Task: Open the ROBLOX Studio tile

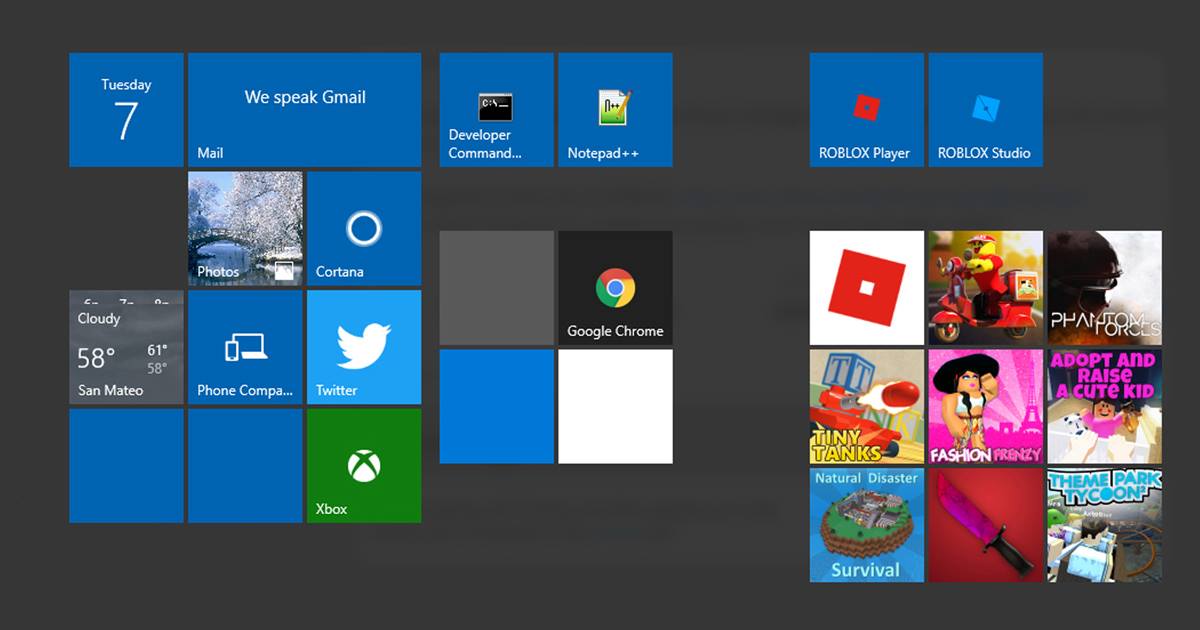Action: point(985,110)
